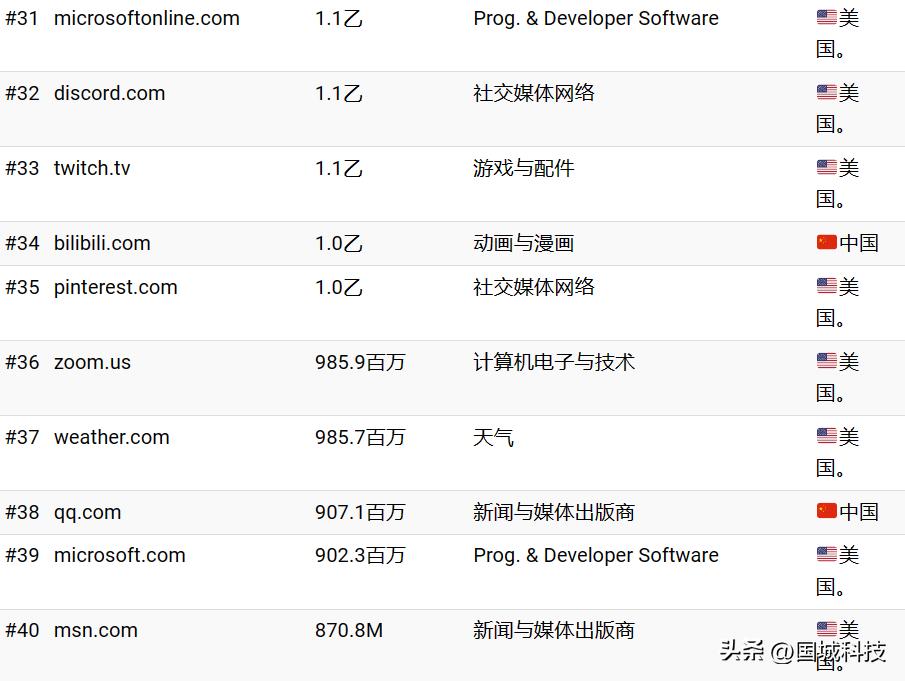
Task: Click the US flag icon beside weather.com
Action: coord(824,436)
